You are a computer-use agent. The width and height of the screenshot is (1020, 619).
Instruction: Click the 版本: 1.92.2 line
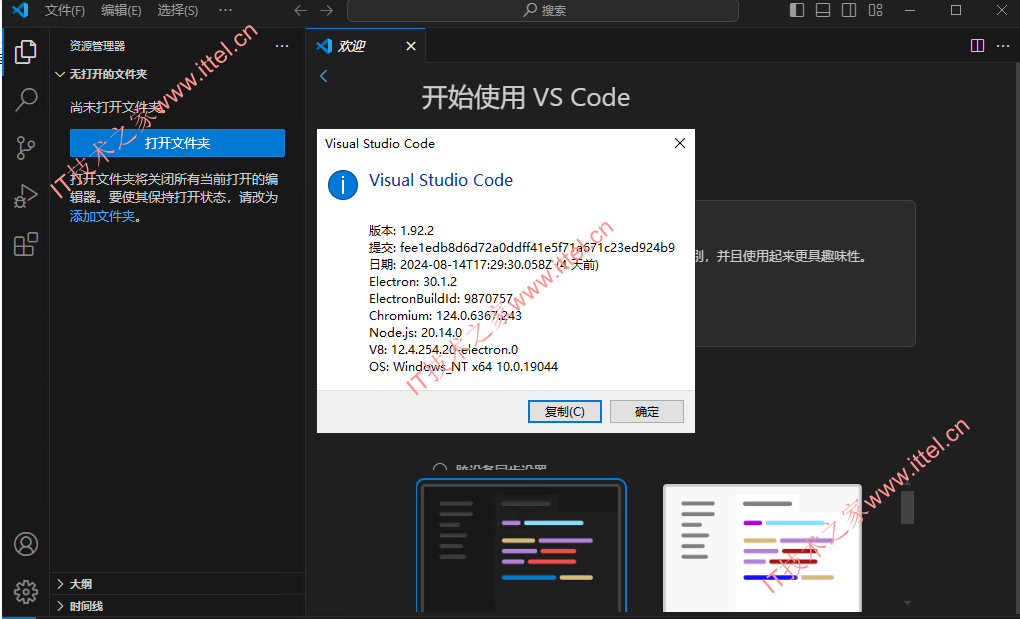(x=401, y=231)
